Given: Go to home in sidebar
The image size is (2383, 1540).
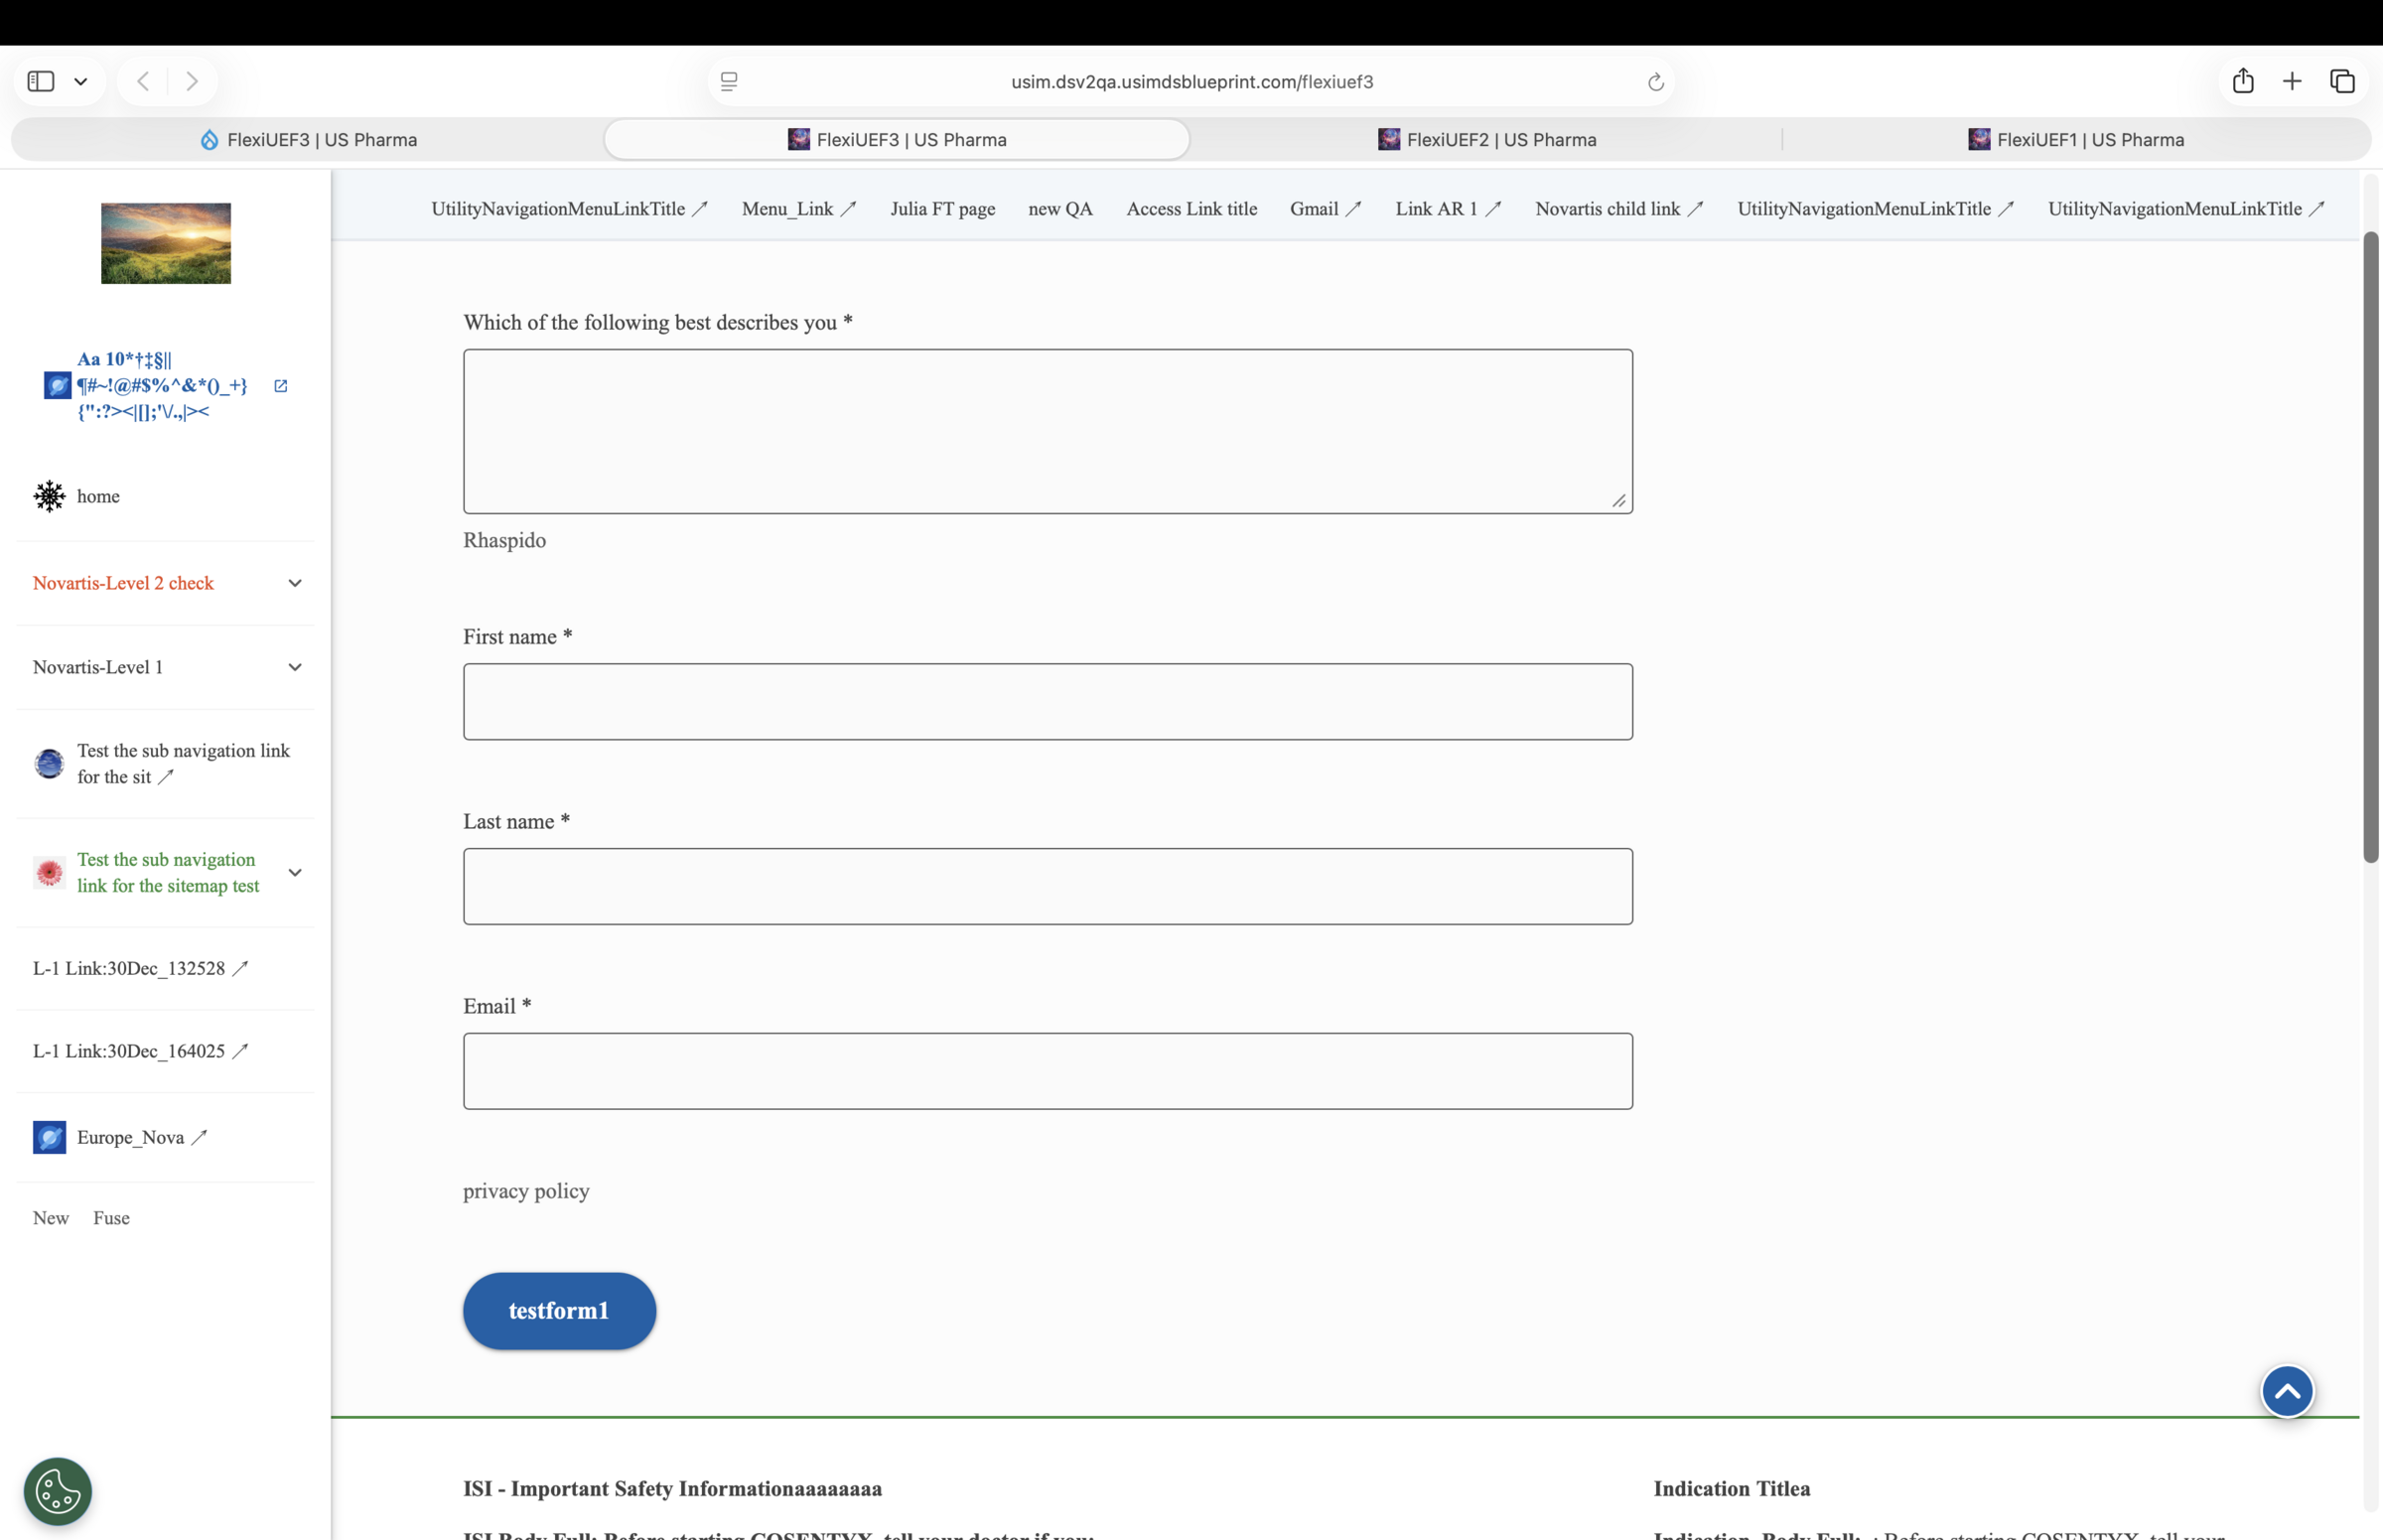Looking at the screenshot, I should 98,496.
